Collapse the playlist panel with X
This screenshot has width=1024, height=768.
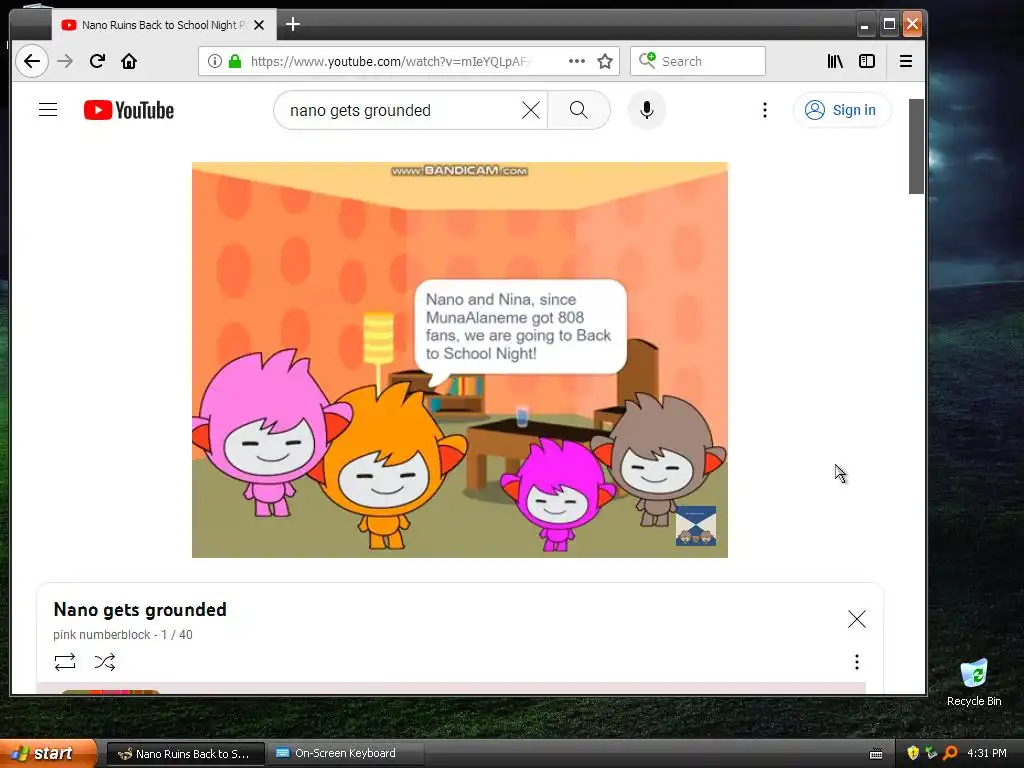point(857,619)
